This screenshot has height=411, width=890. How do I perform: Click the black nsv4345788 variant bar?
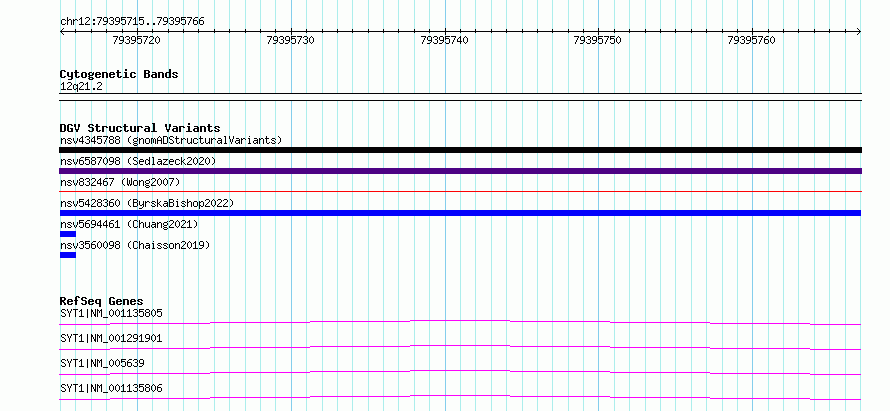460,150
